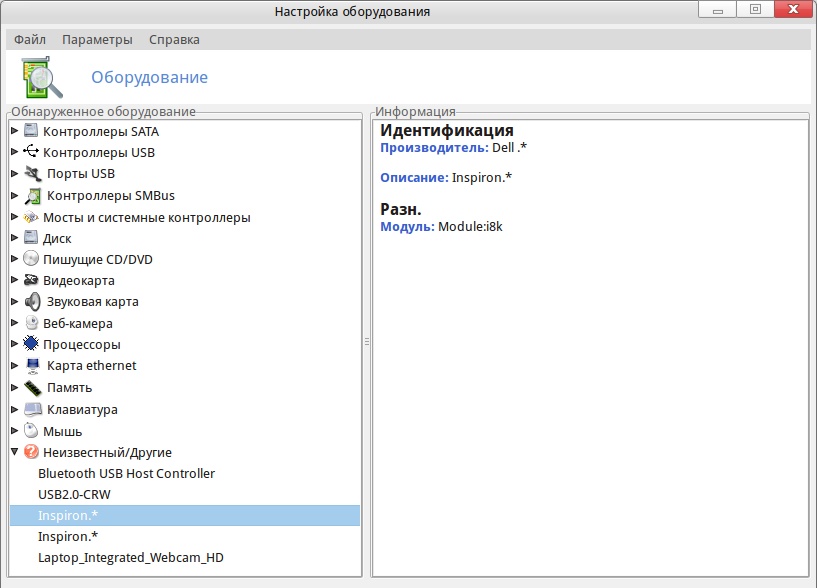Click the hardware magnifier logo icon

point(42,77)
